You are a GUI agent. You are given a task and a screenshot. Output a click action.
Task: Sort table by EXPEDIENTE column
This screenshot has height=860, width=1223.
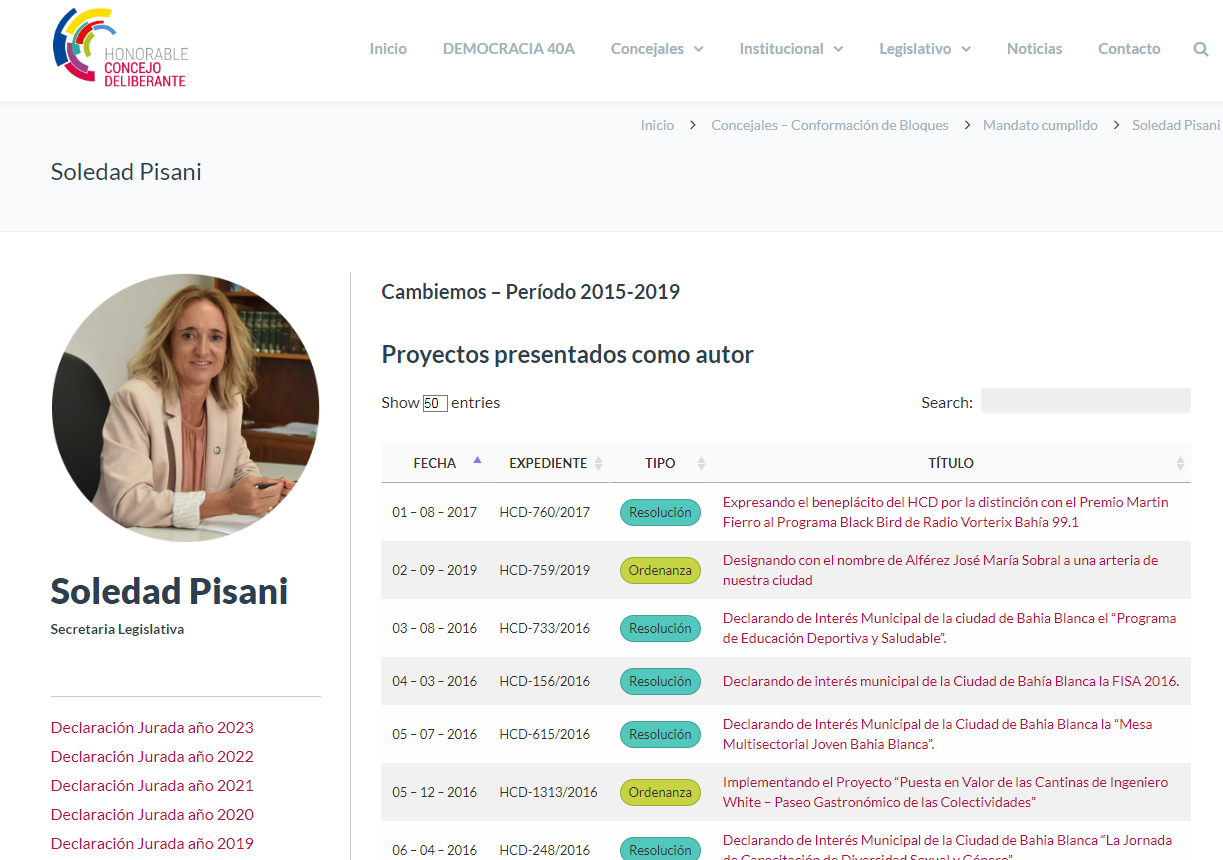548,463
